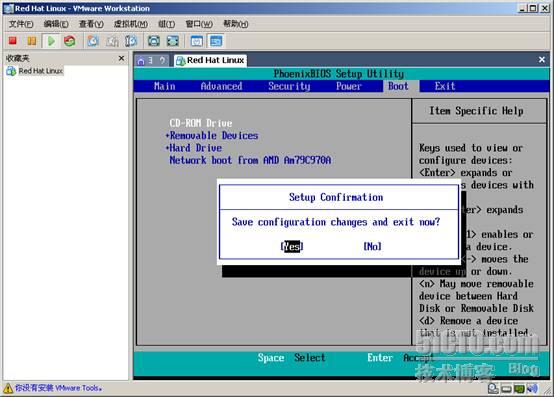Open the 帮助(H) menu
This screenshot has width=554, height=397.
tap(235, 24)
